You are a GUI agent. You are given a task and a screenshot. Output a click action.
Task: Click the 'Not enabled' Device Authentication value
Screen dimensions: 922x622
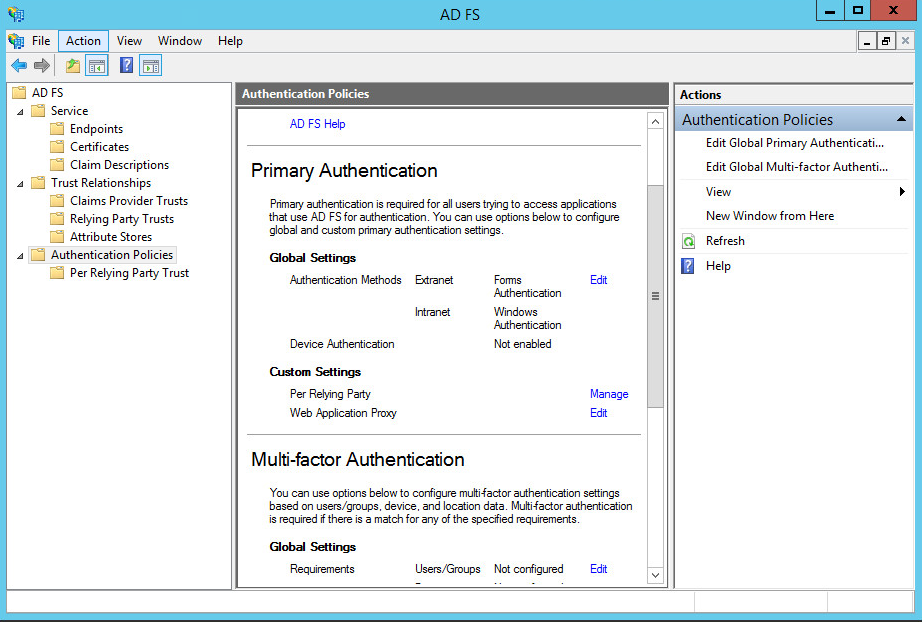point(522,344)
